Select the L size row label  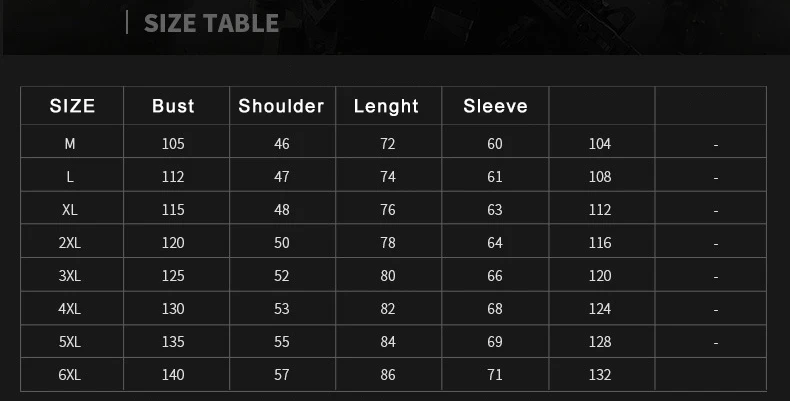[70, 177]
